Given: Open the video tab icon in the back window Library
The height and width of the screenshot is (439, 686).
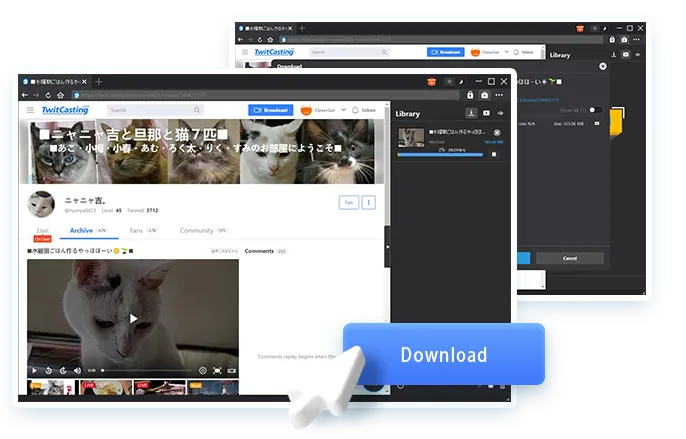Looking at the screenshot, I should pyautogui.click(x=626, y=55).
